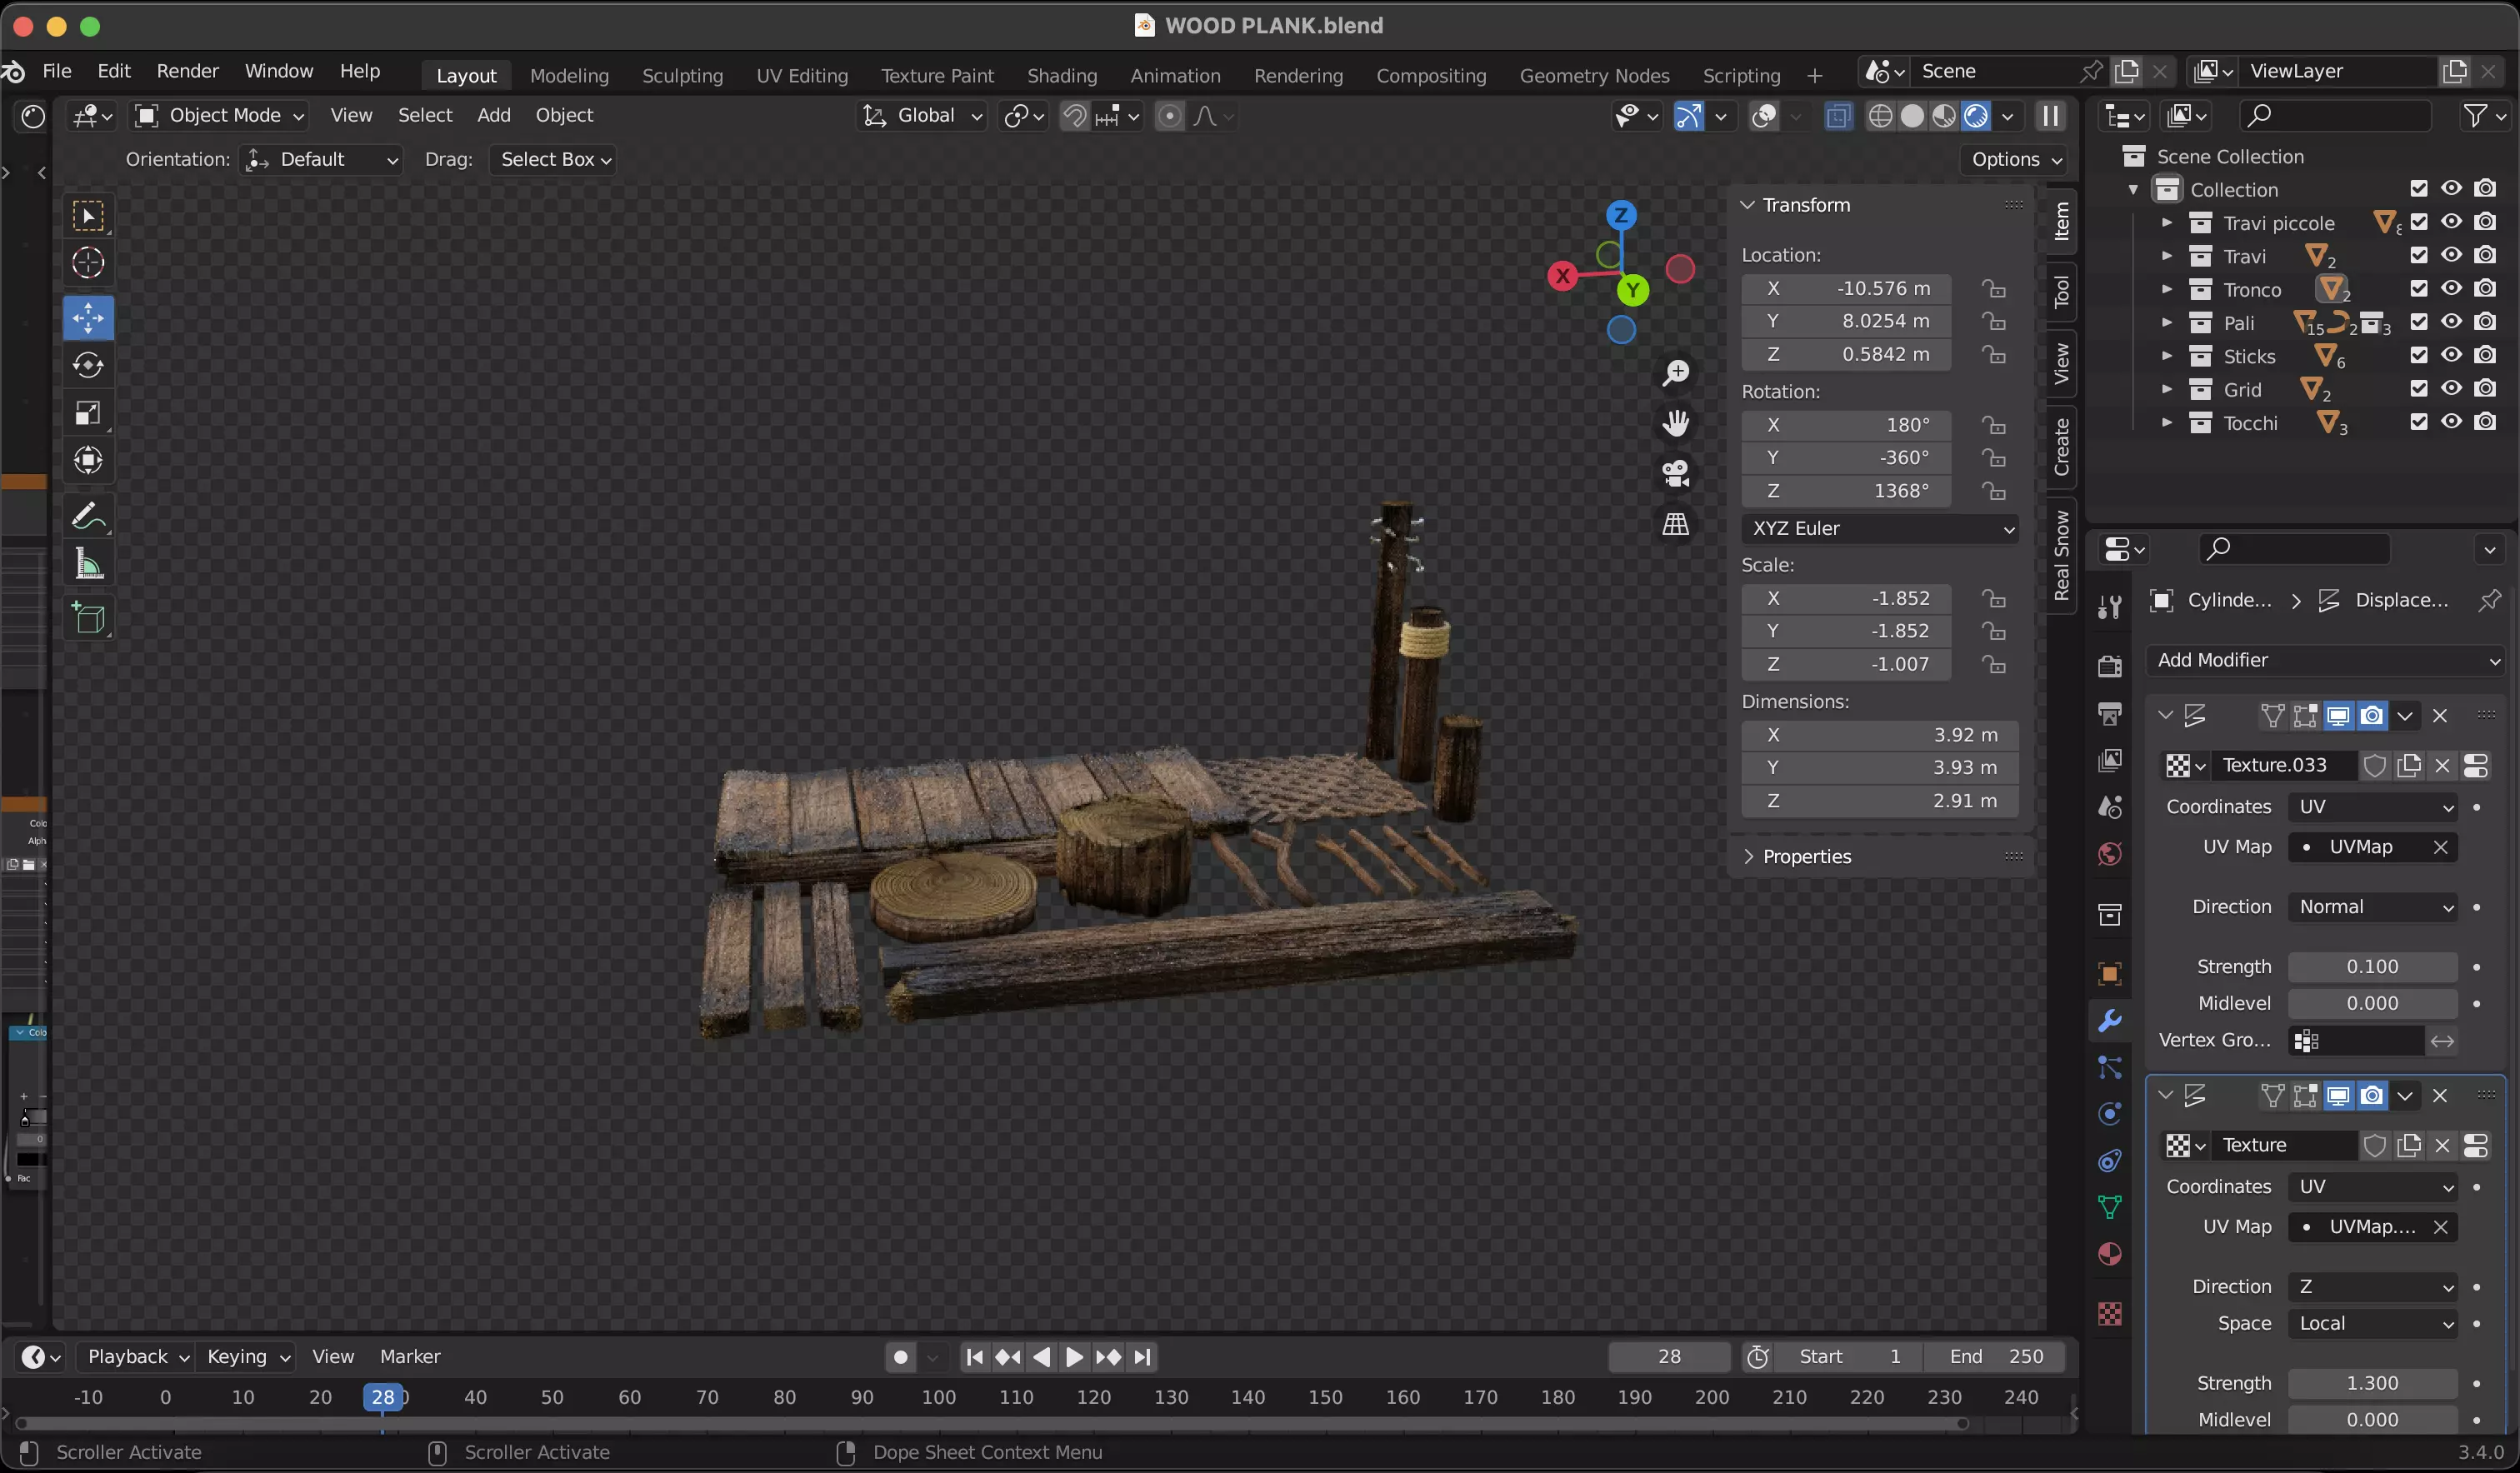This screenshot has height=1473, width=2520.
Task: Open the Modifier wrench properties tab
Action: pos(2109,1021)
